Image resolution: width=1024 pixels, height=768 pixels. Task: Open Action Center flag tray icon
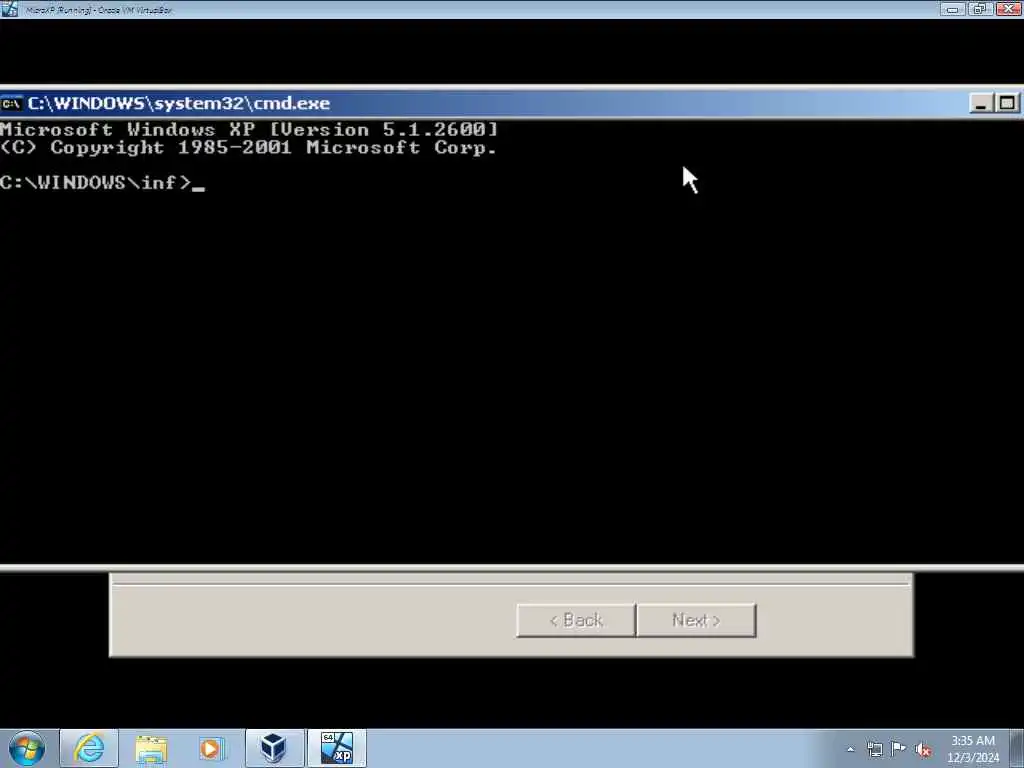pyautogui.click(x=899, y=749)
